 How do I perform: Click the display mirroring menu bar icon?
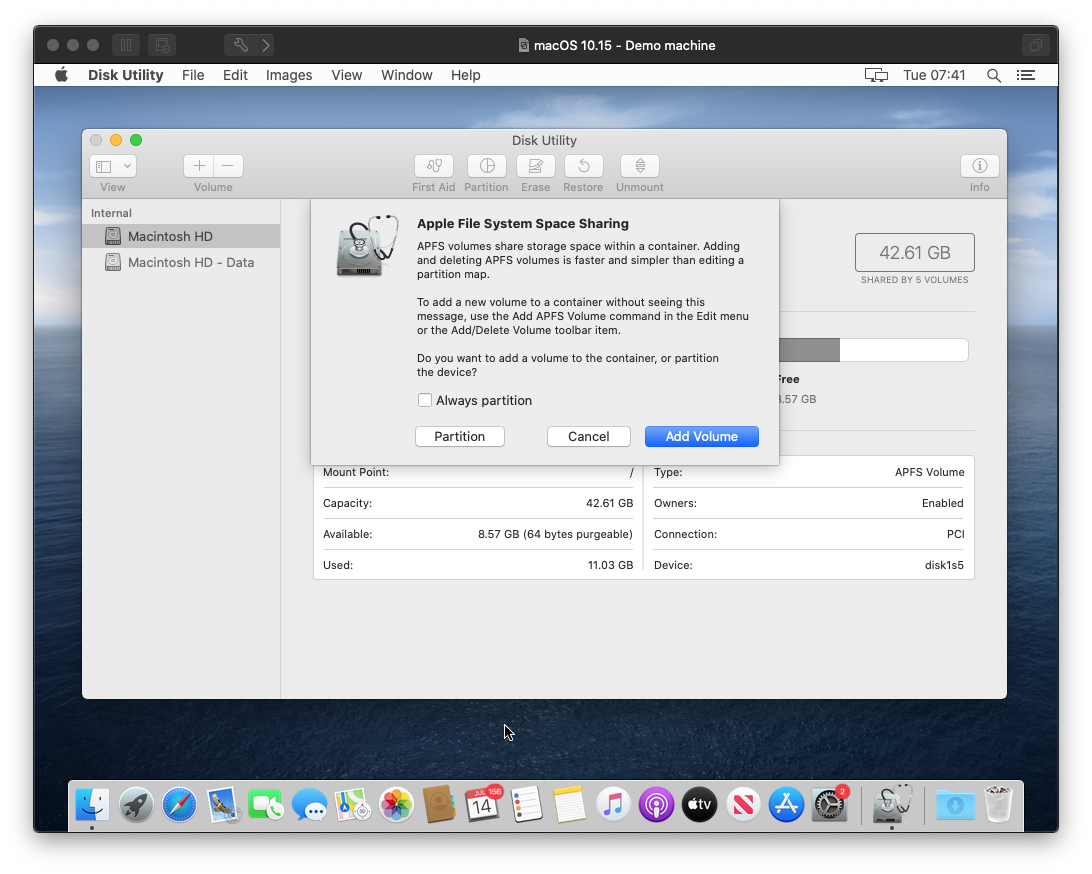click(x=876, y=75)
